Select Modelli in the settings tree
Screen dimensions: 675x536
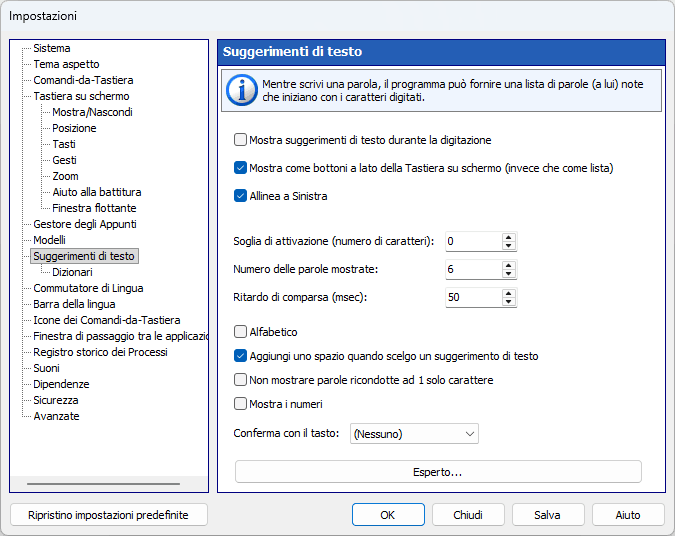pyautogui.click(x=49, y=240)
